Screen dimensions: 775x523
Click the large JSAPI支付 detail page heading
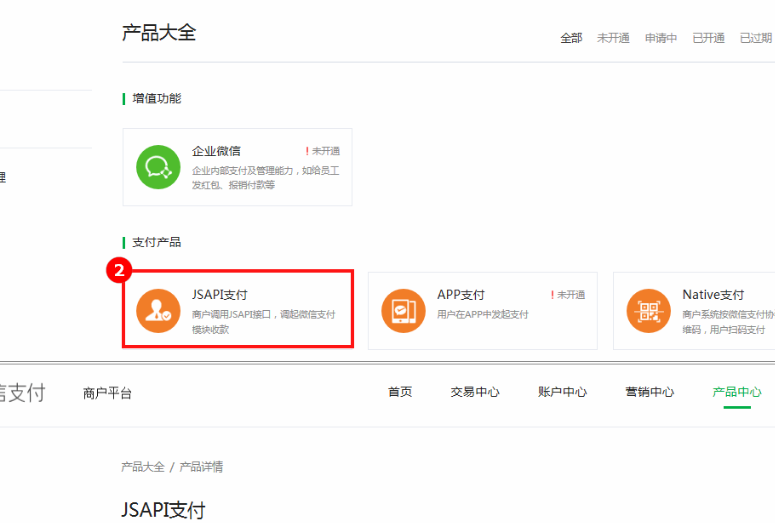pos(163,510)
